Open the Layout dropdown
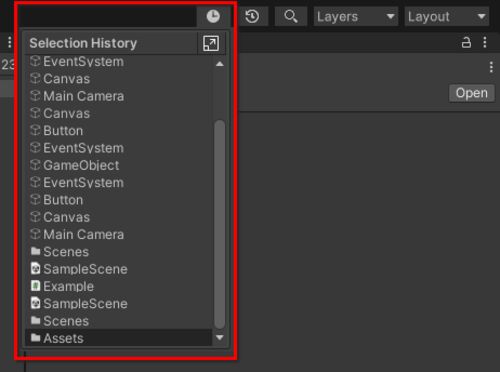The image size is (500, 372). 447,16
